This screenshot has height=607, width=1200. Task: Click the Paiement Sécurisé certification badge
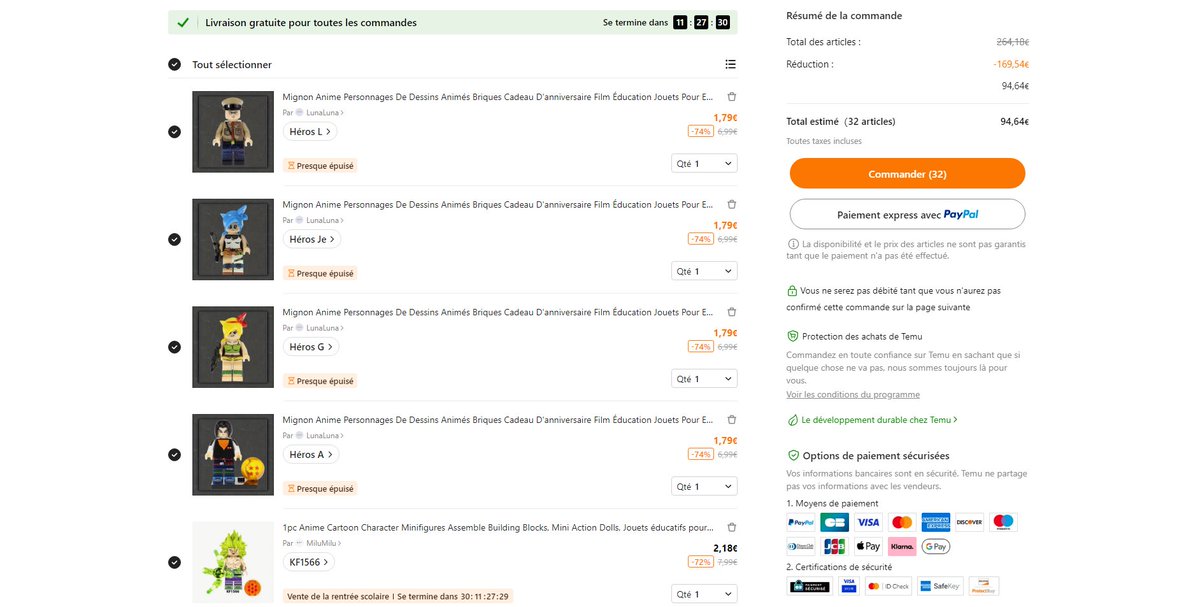(809, 586)
